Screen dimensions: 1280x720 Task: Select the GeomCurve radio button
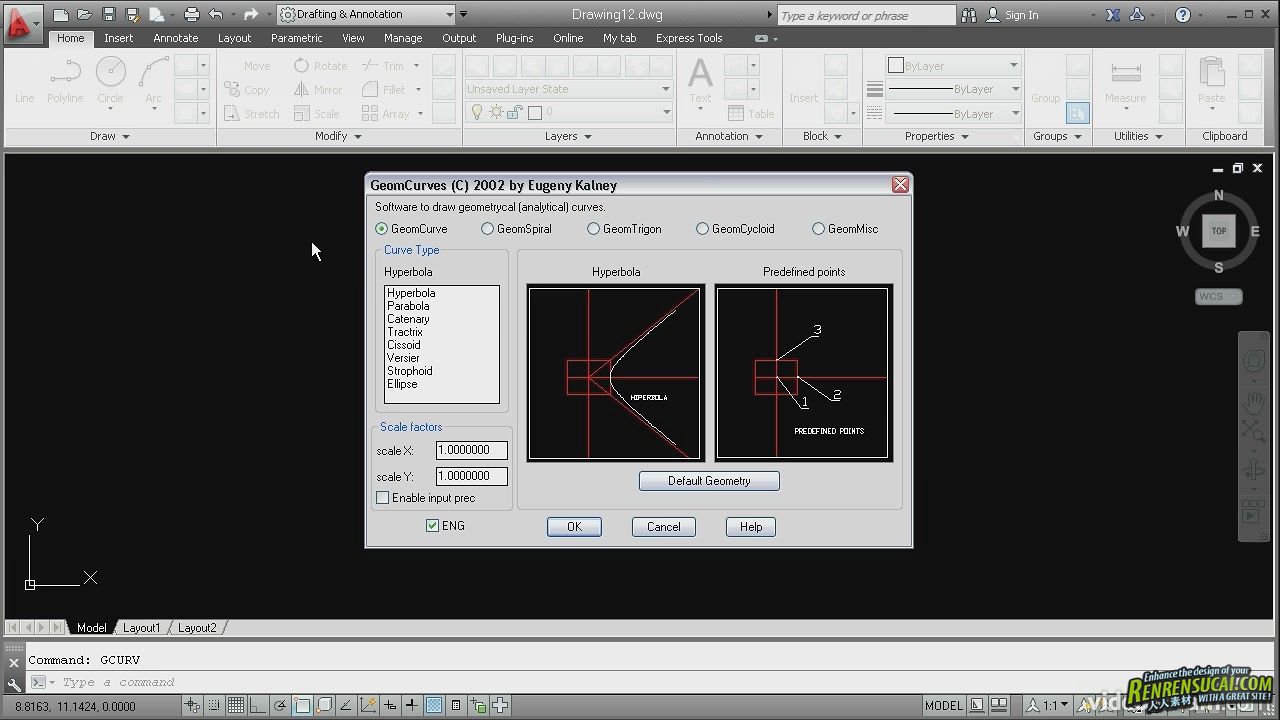[381, 229]
